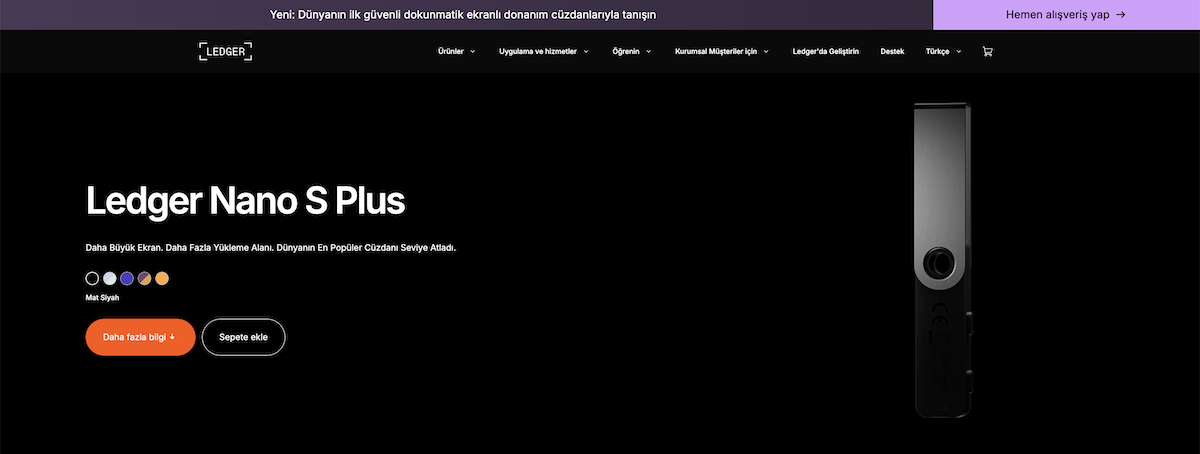Click the Sepete ekle button
The width and height of the screenshot is (1200, 454).
[x=244, y=337]
